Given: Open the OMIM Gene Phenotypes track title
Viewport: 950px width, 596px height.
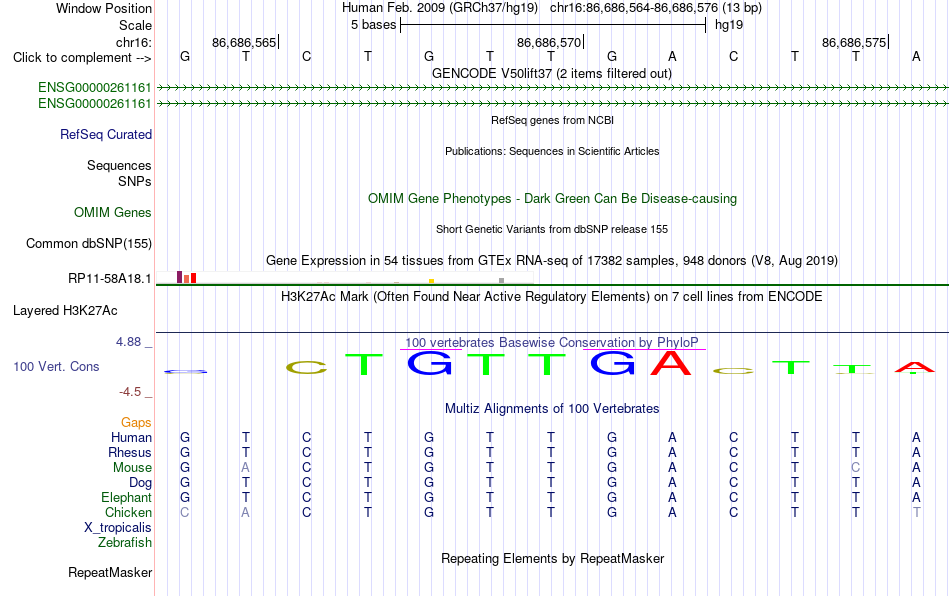Looking at the screenshot, I should pos(553,199).
